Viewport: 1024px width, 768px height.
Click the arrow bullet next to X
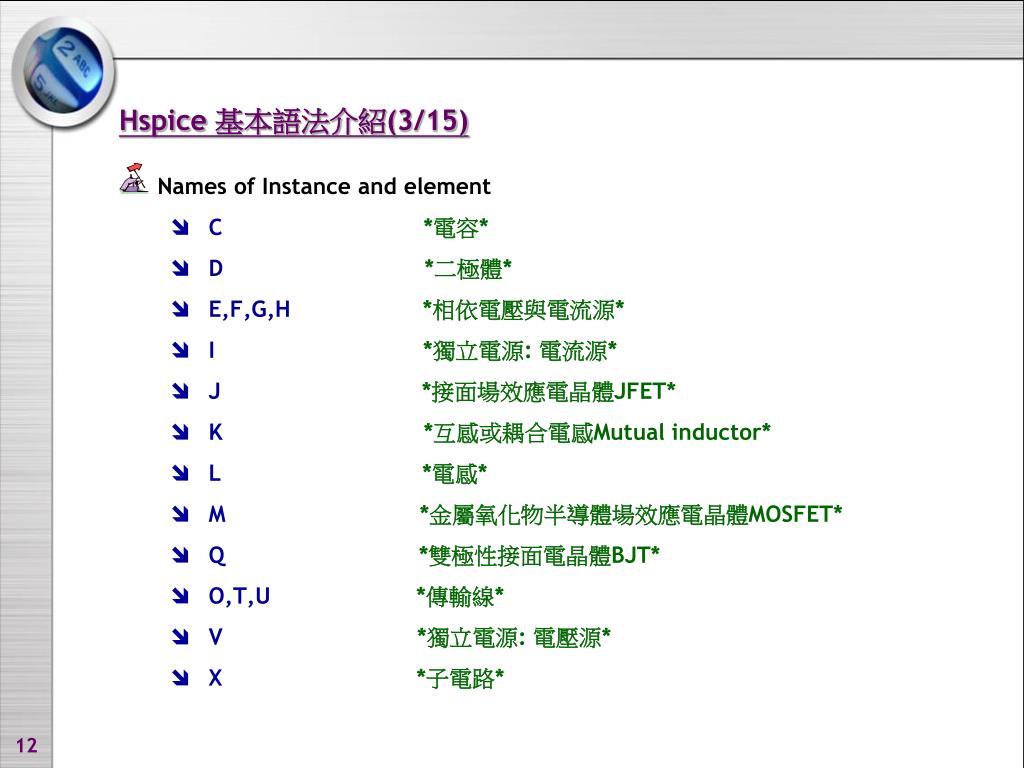pos(180,679)
